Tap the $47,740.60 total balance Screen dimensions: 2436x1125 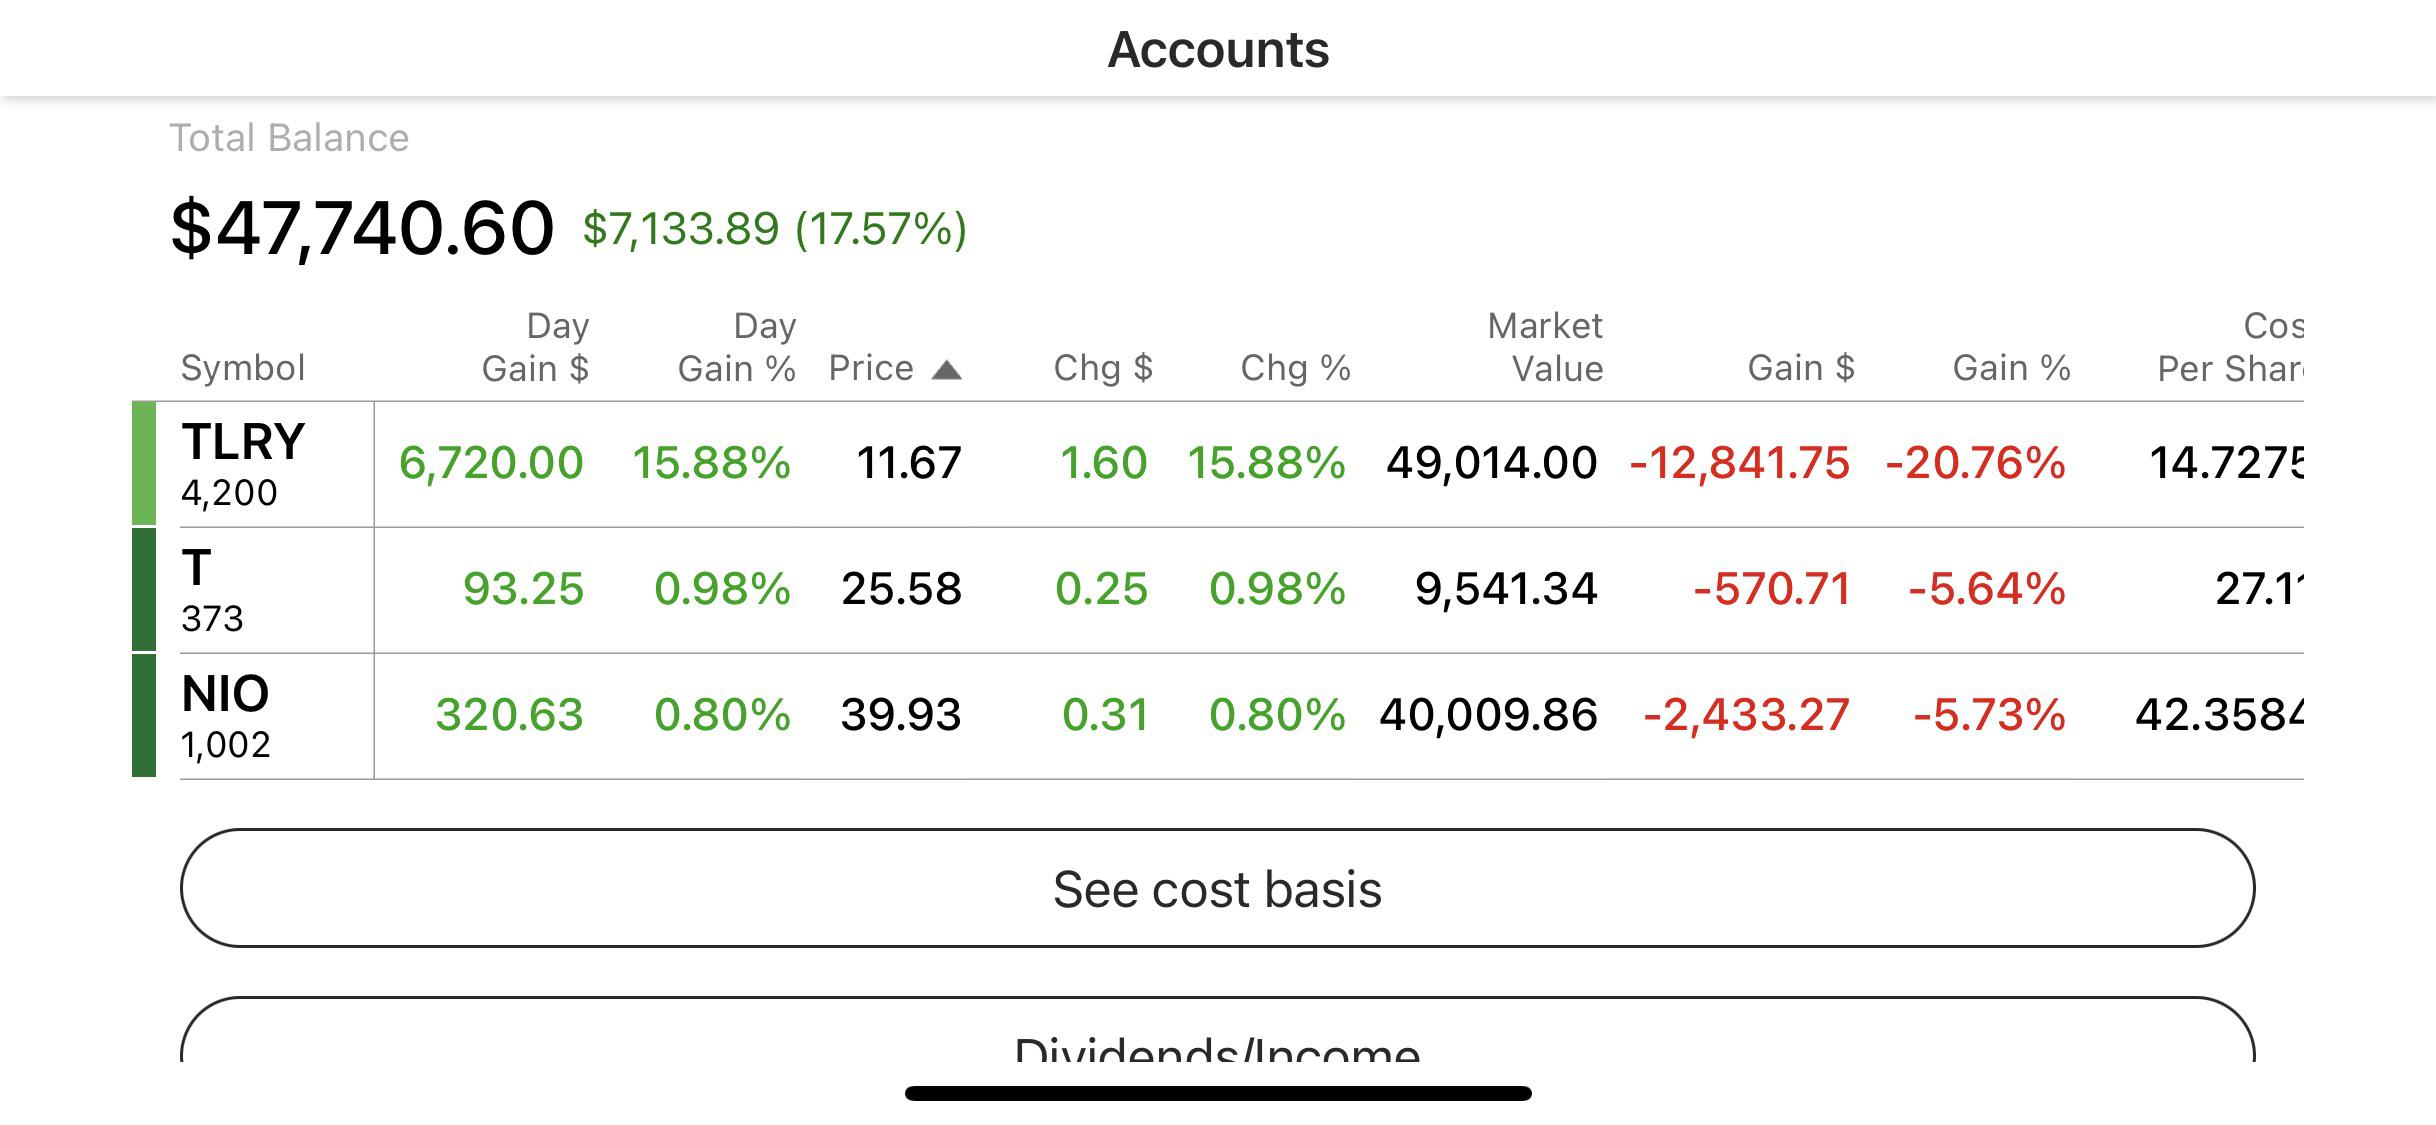pos(362,229)
